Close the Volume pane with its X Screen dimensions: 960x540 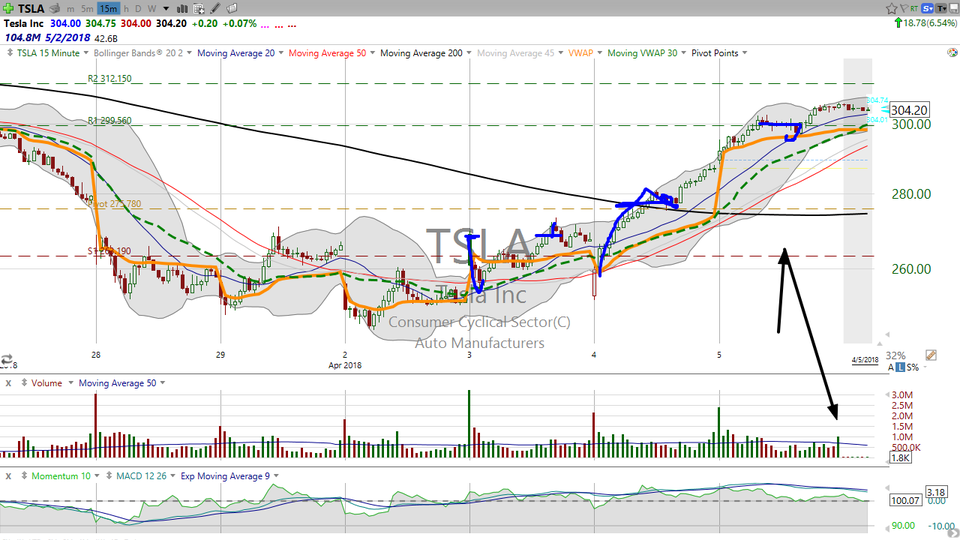point(9,383)
